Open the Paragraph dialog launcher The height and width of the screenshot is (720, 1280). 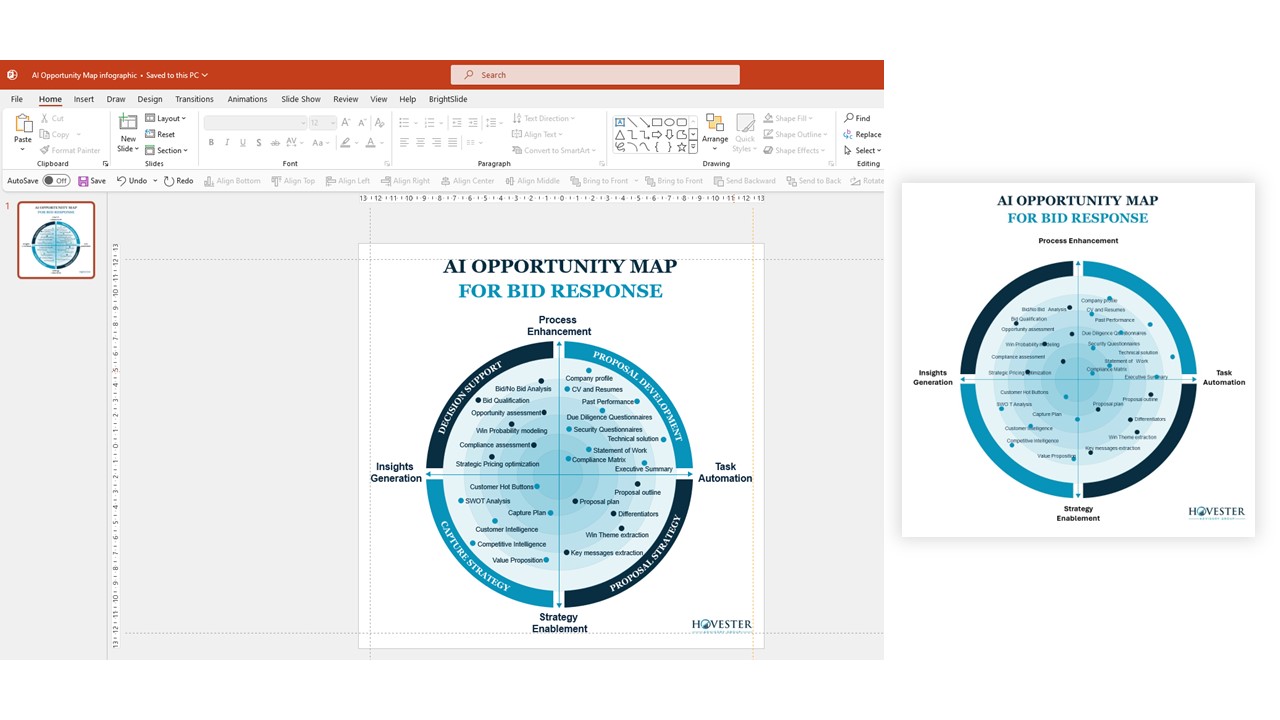point(600,164)
